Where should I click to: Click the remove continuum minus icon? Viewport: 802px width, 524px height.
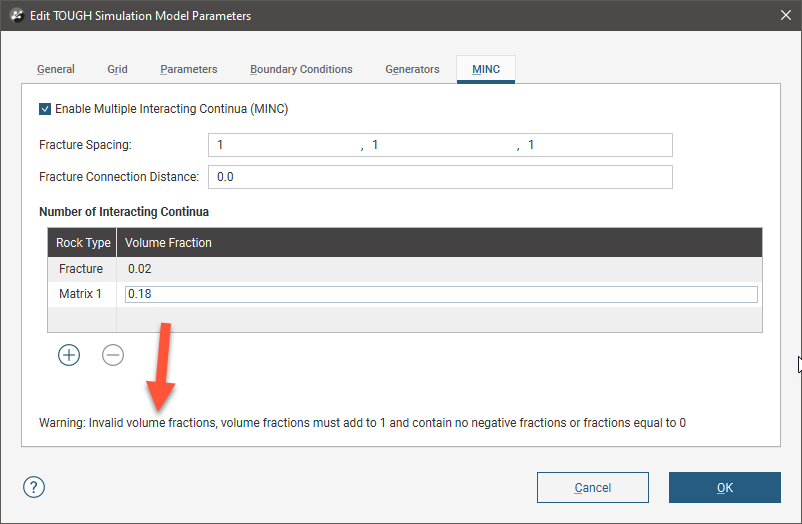113,355
